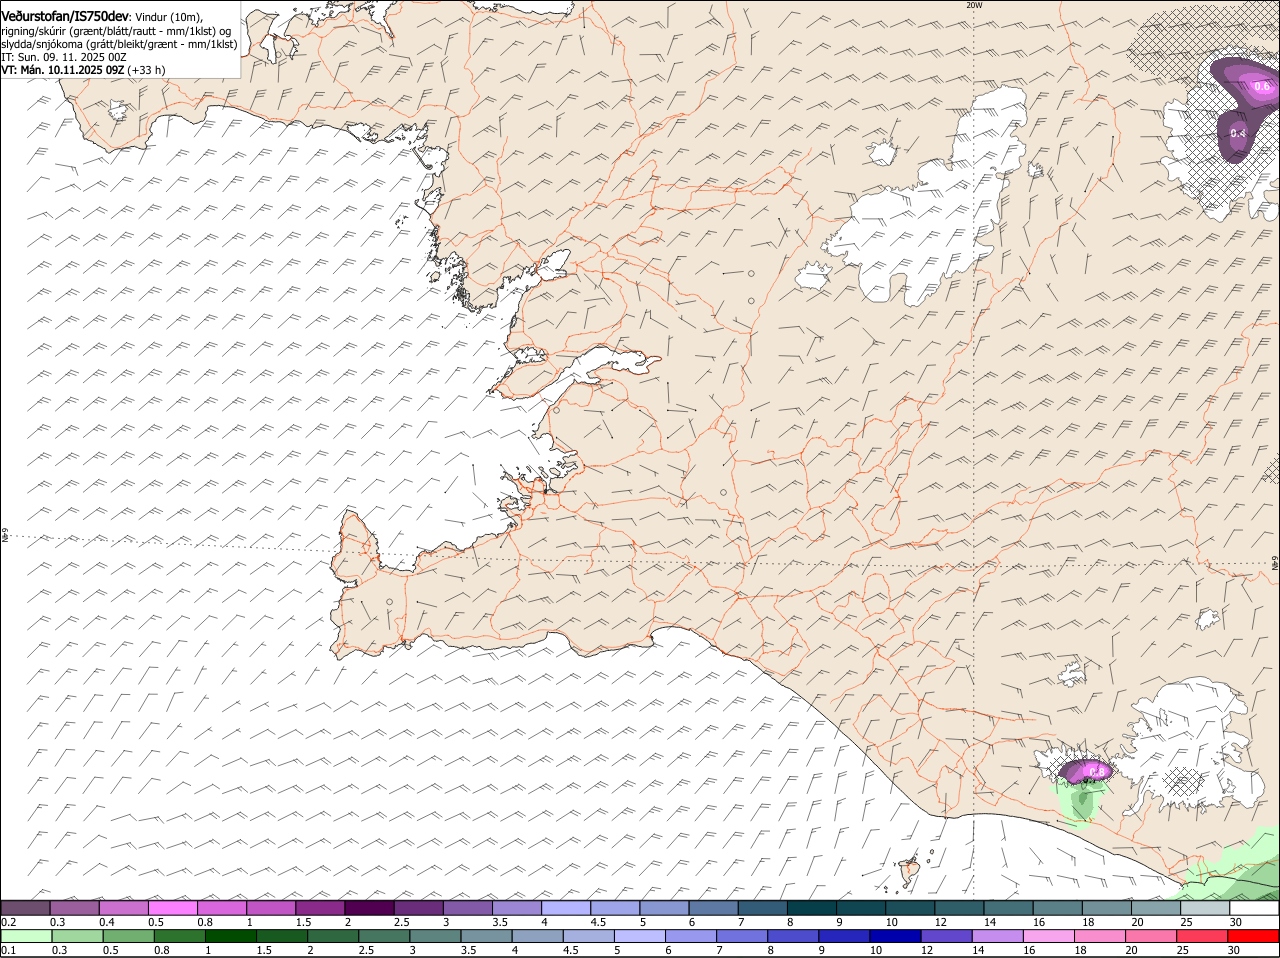Click the 'Veðurstofan/IS750dev' title text

(65, 16)
